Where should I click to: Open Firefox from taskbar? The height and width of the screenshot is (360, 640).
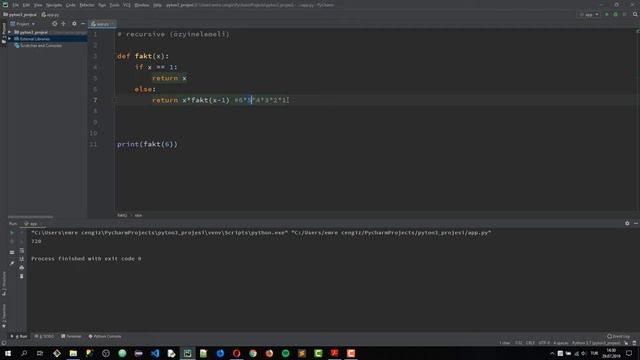[x=269, y=353]
